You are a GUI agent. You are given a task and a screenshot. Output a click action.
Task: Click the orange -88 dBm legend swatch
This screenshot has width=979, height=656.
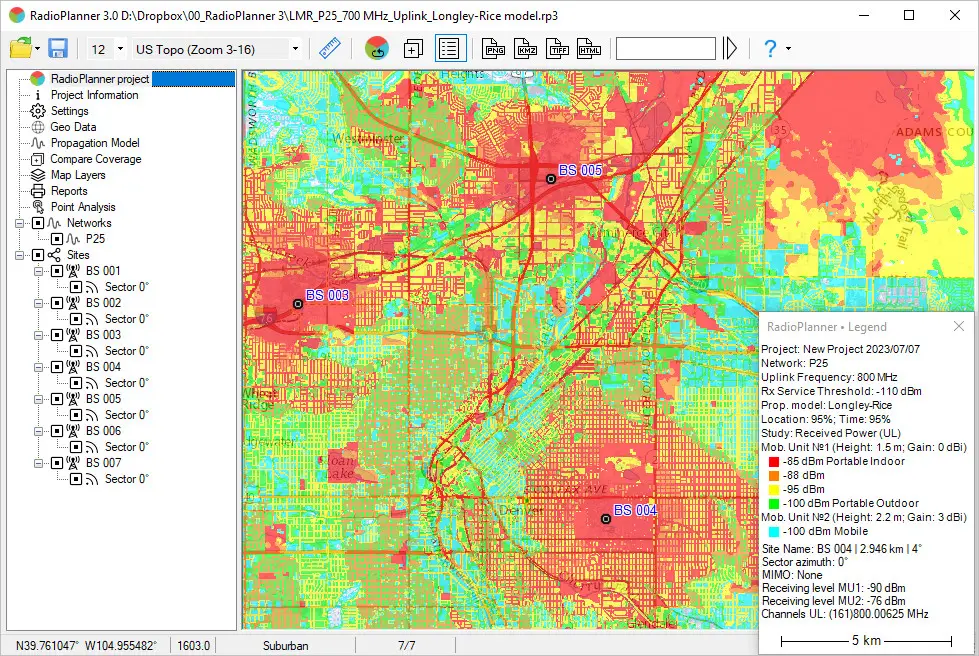(774, 476)
